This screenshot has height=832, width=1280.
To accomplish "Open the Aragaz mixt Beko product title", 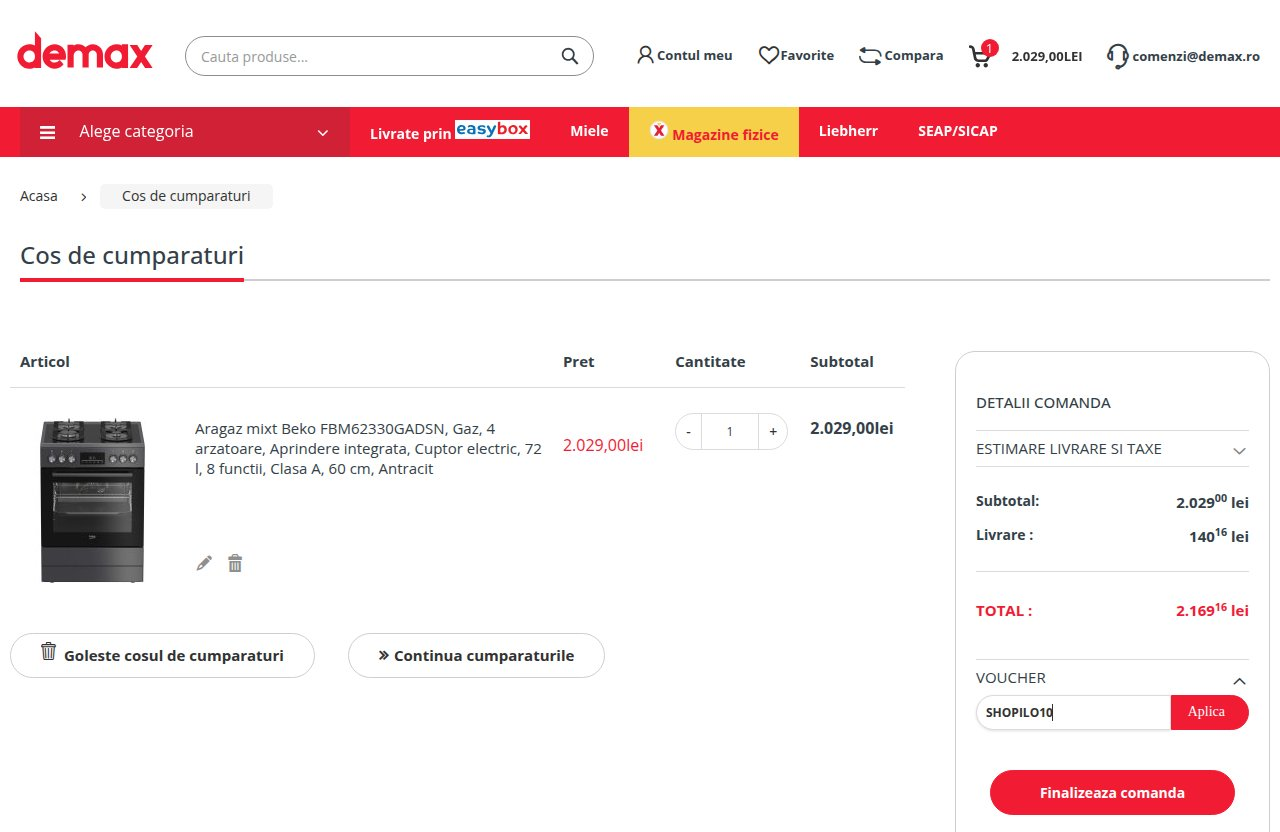I will 368,448.
